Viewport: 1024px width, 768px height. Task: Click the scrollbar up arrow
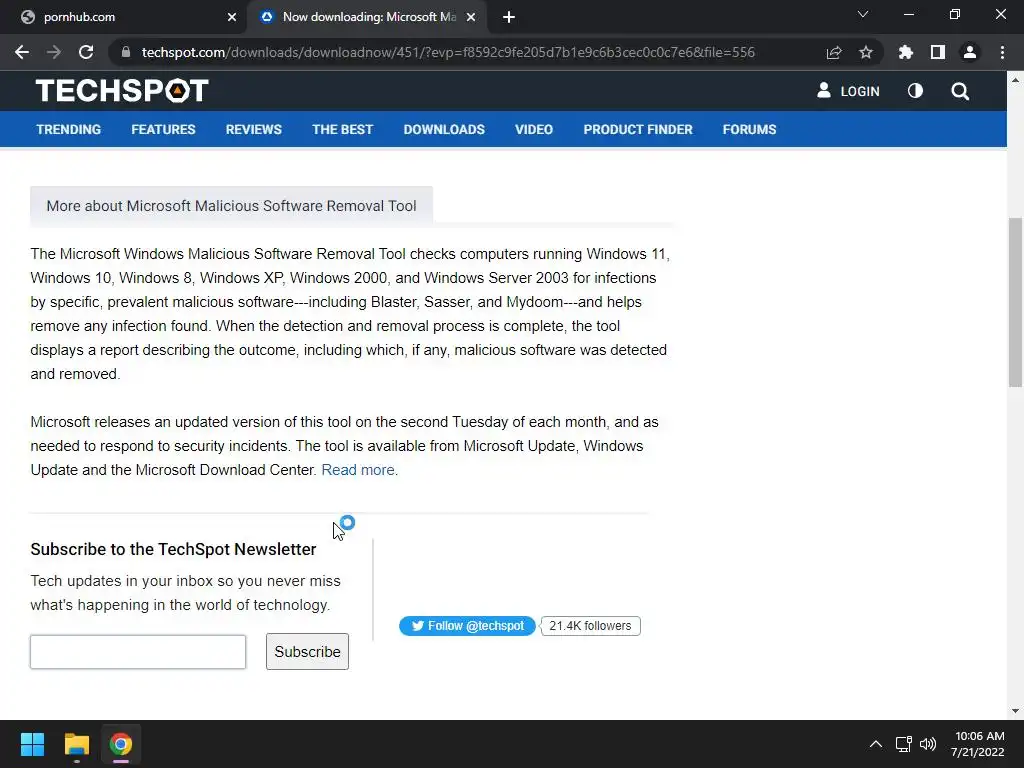(1015, 80)
